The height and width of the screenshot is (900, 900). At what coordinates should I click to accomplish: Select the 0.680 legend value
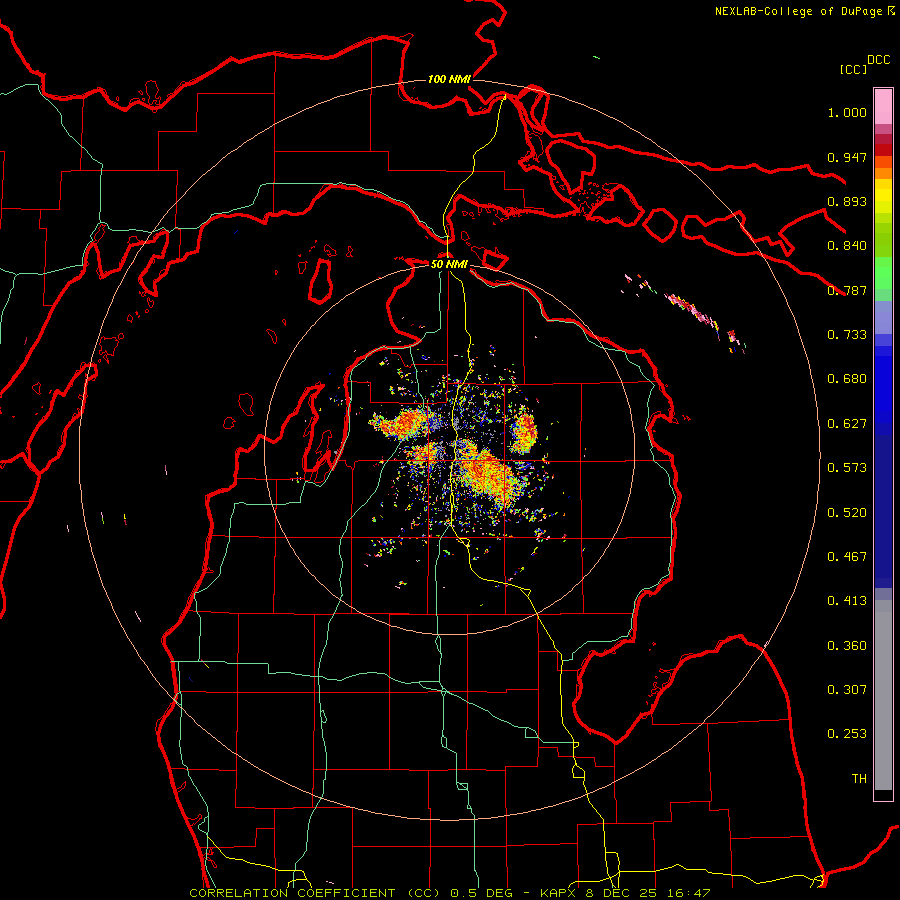tap(847, 379)
